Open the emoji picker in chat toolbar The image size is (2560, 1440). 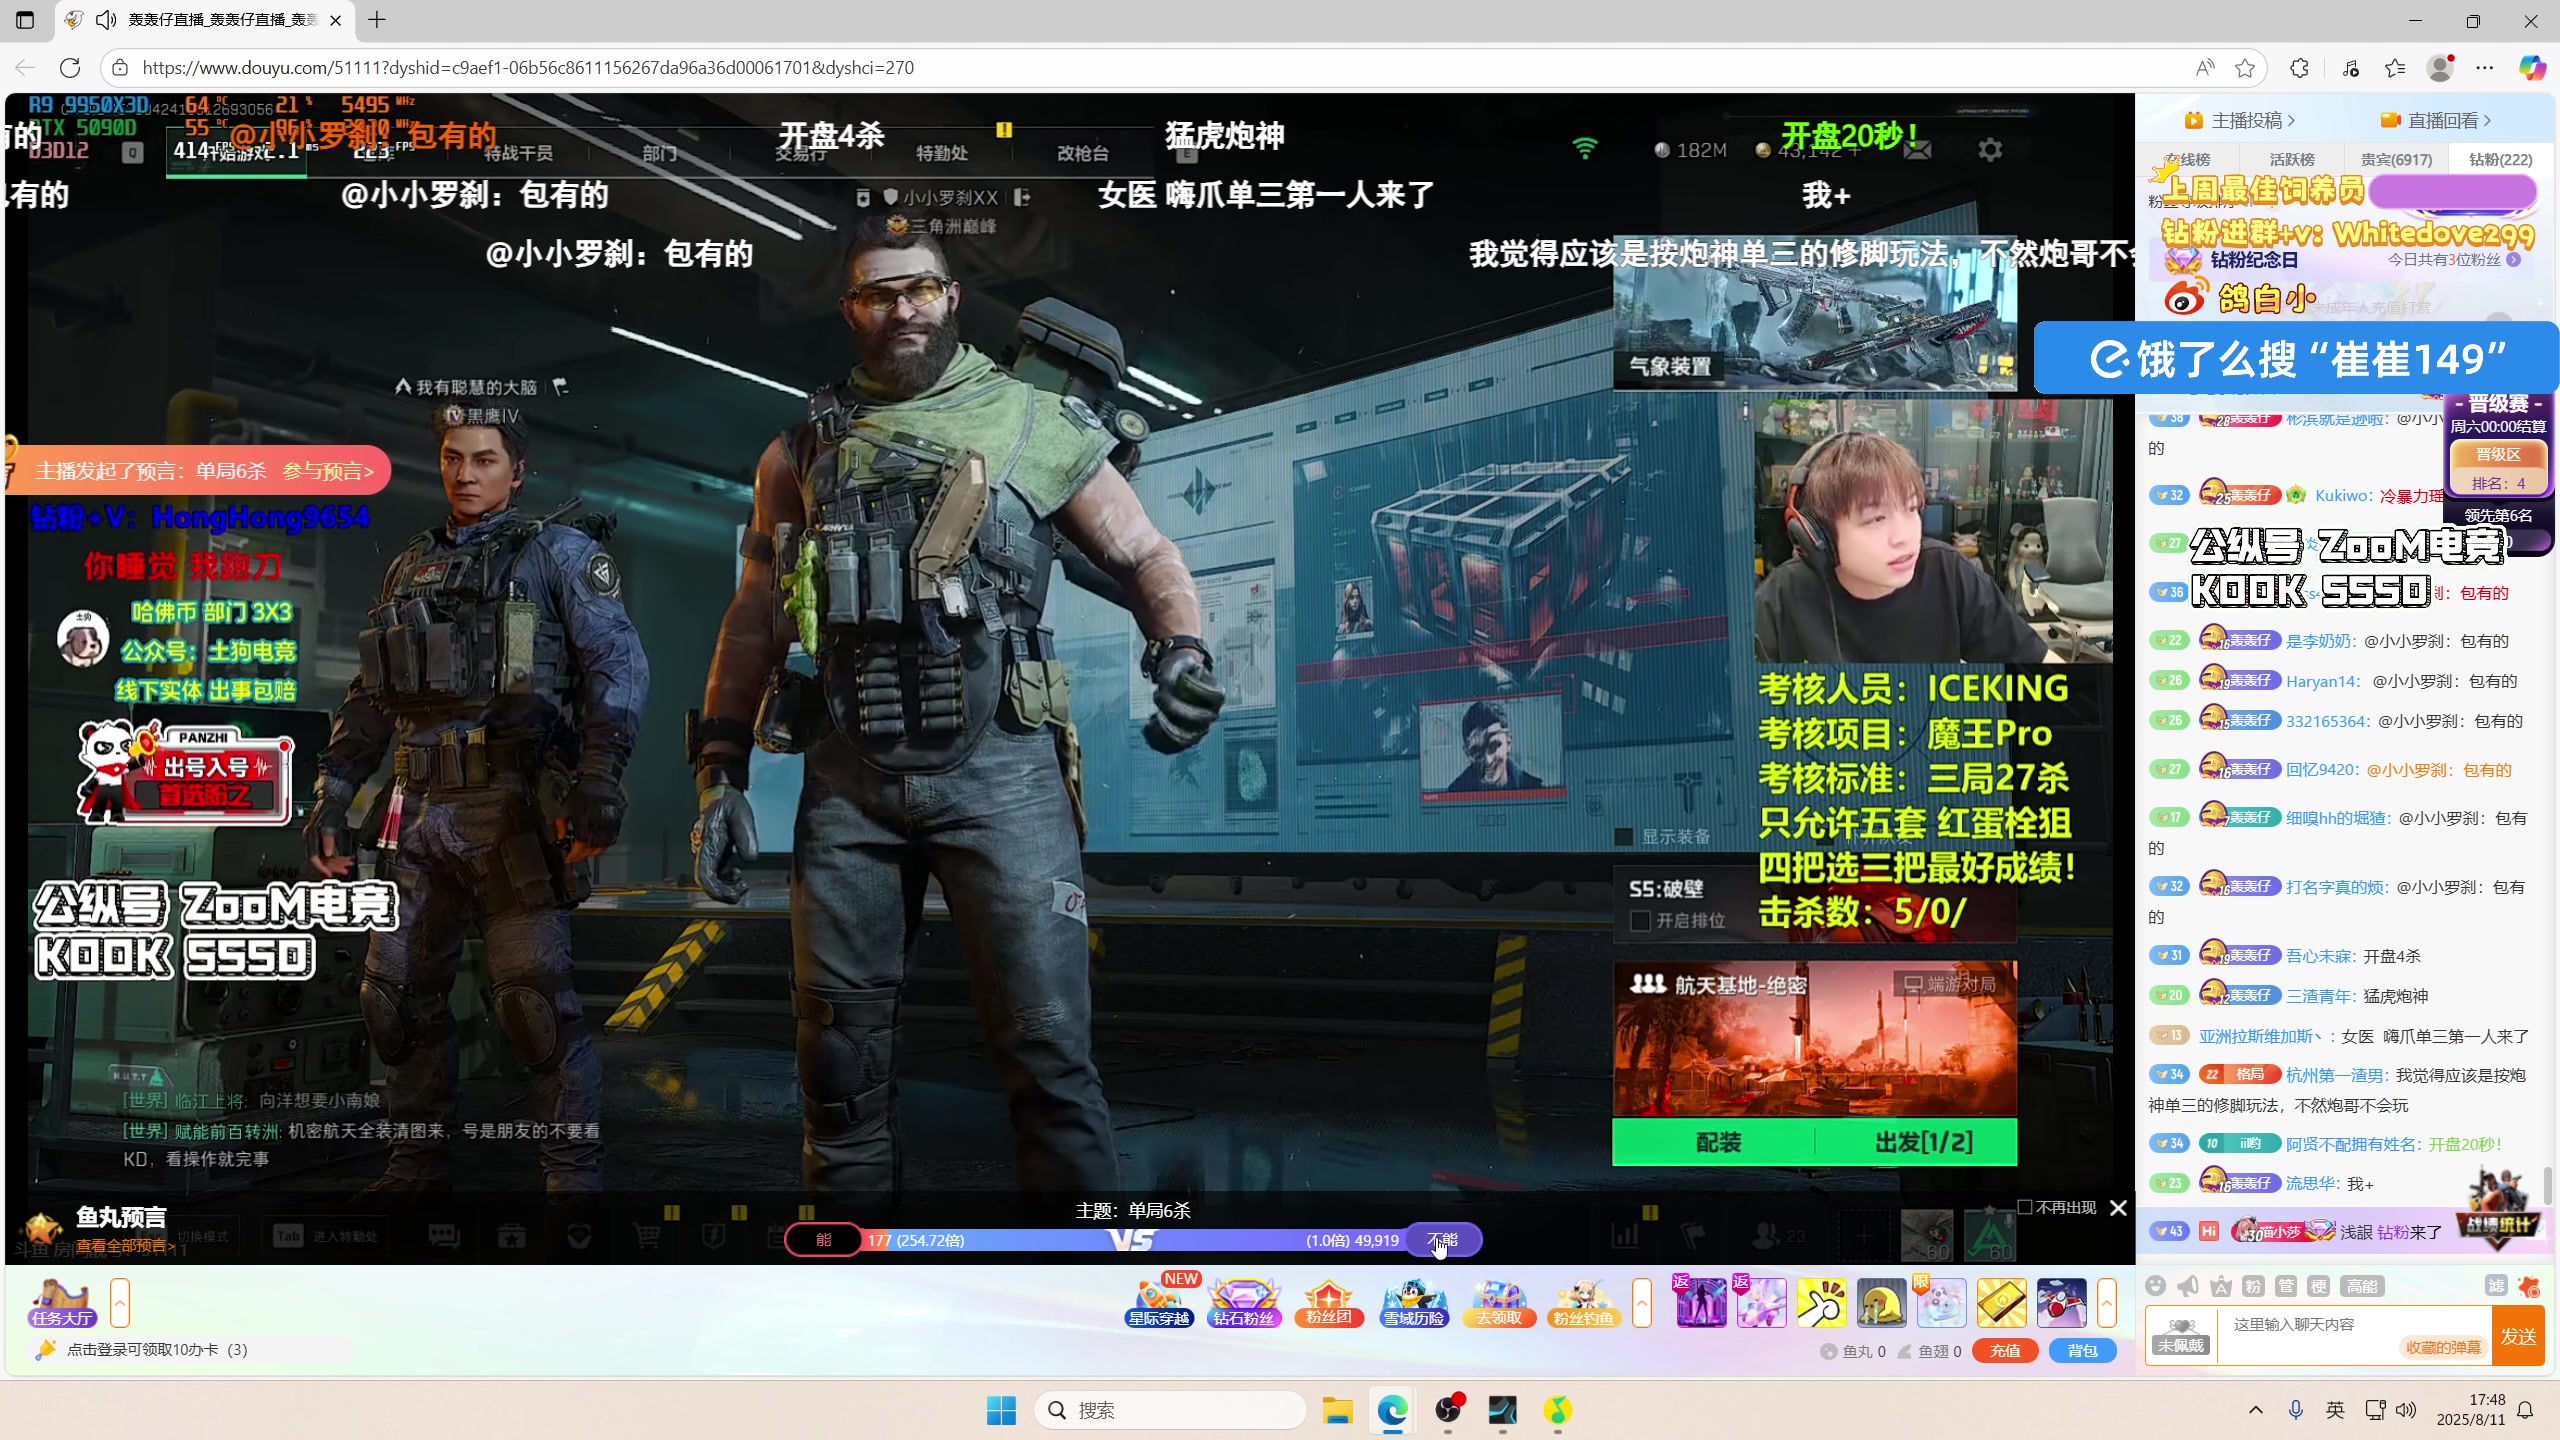pos(2156,1286)
